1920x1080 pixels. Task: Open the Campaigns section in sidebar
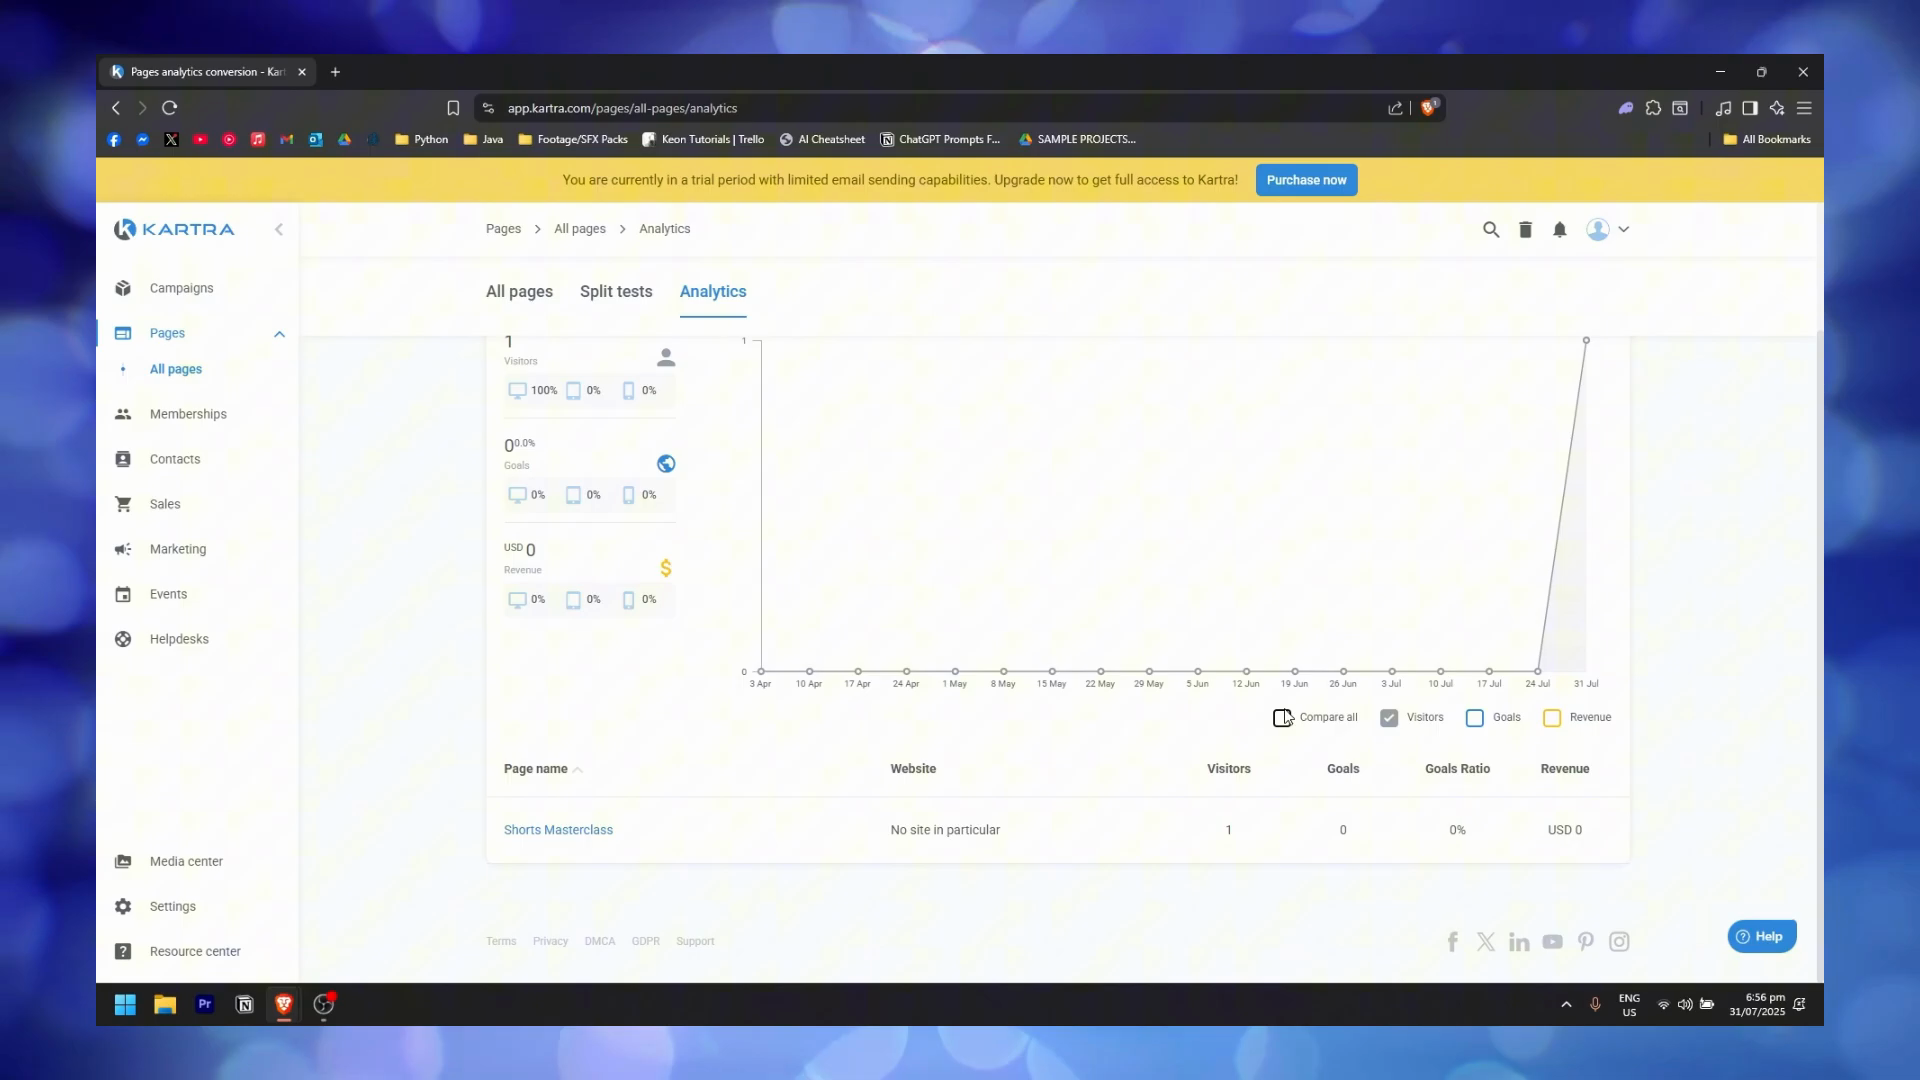181,288
